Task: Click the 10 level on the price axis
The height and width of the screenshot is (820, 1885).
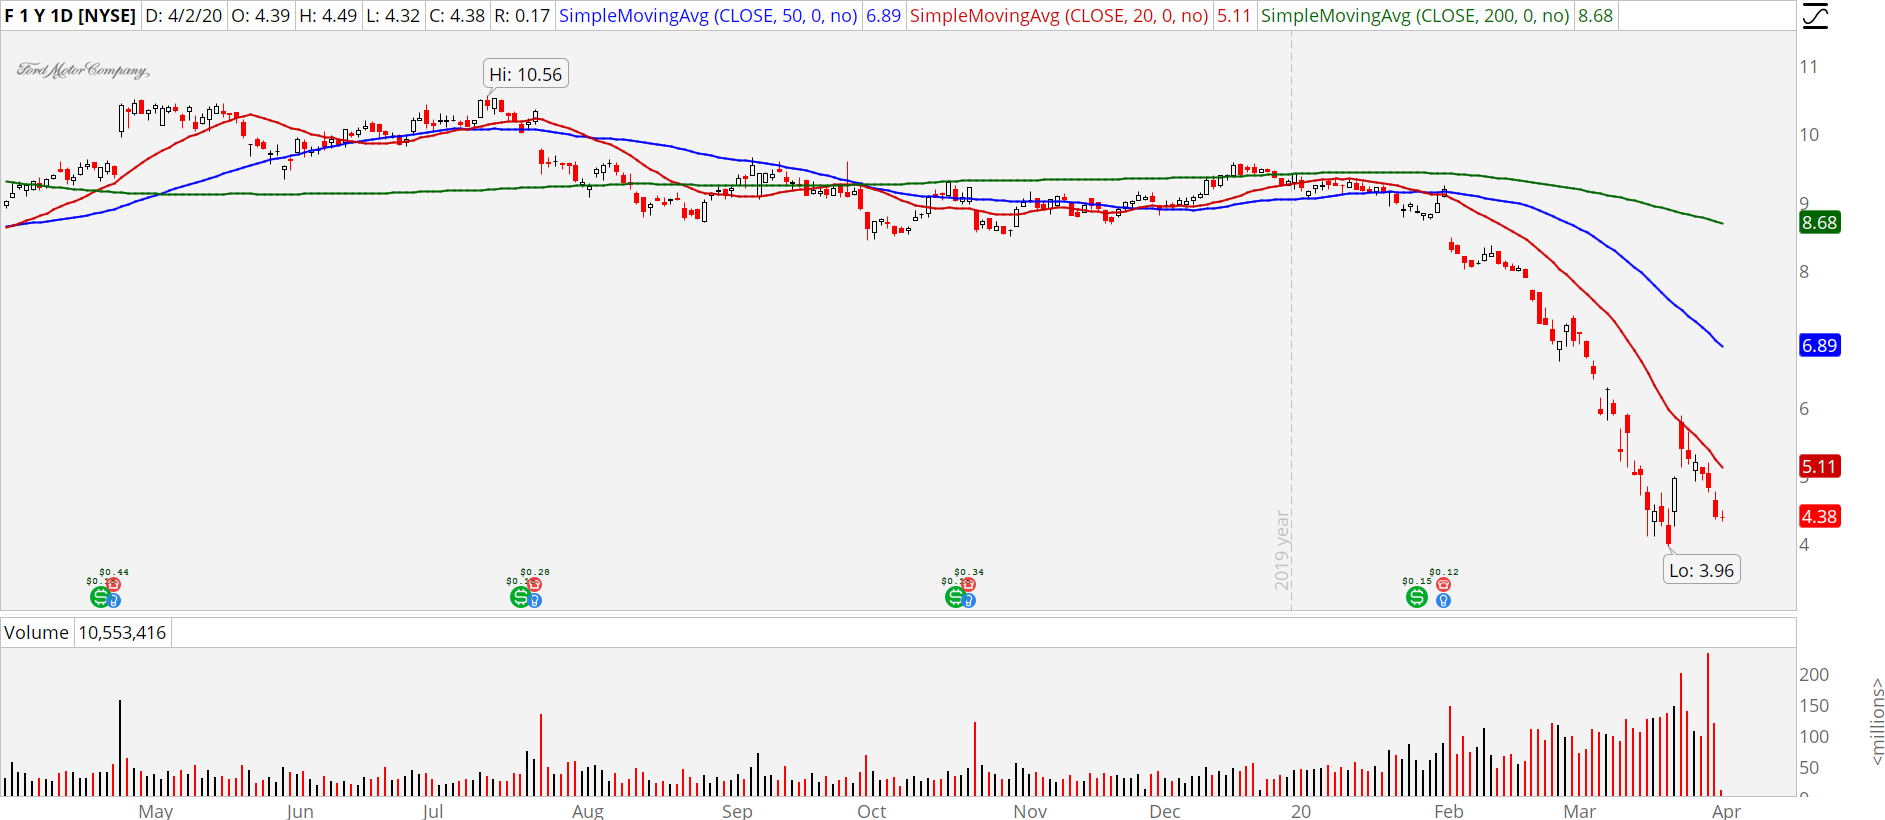Action: [1809, 135]
